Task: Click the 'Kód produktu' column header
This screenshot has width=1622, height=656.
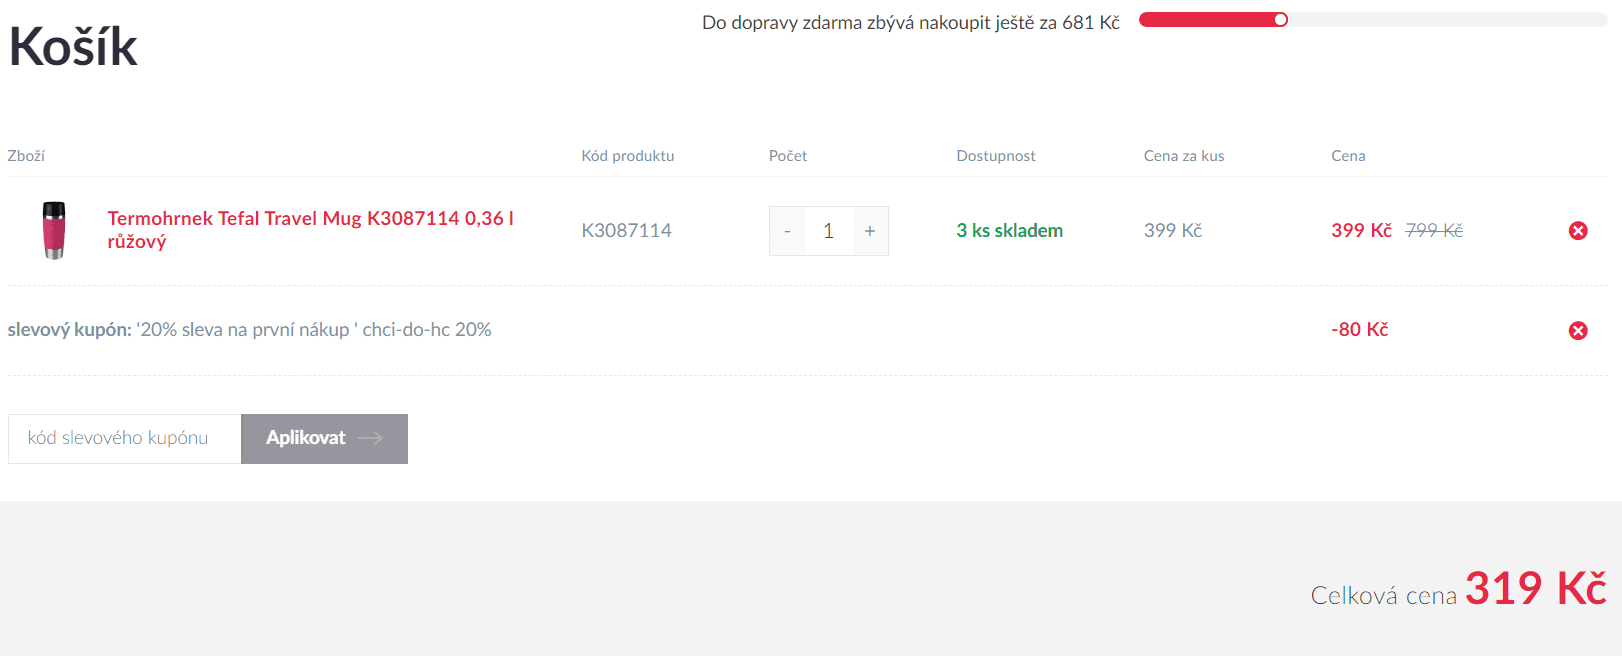Action: pos(628,156)
